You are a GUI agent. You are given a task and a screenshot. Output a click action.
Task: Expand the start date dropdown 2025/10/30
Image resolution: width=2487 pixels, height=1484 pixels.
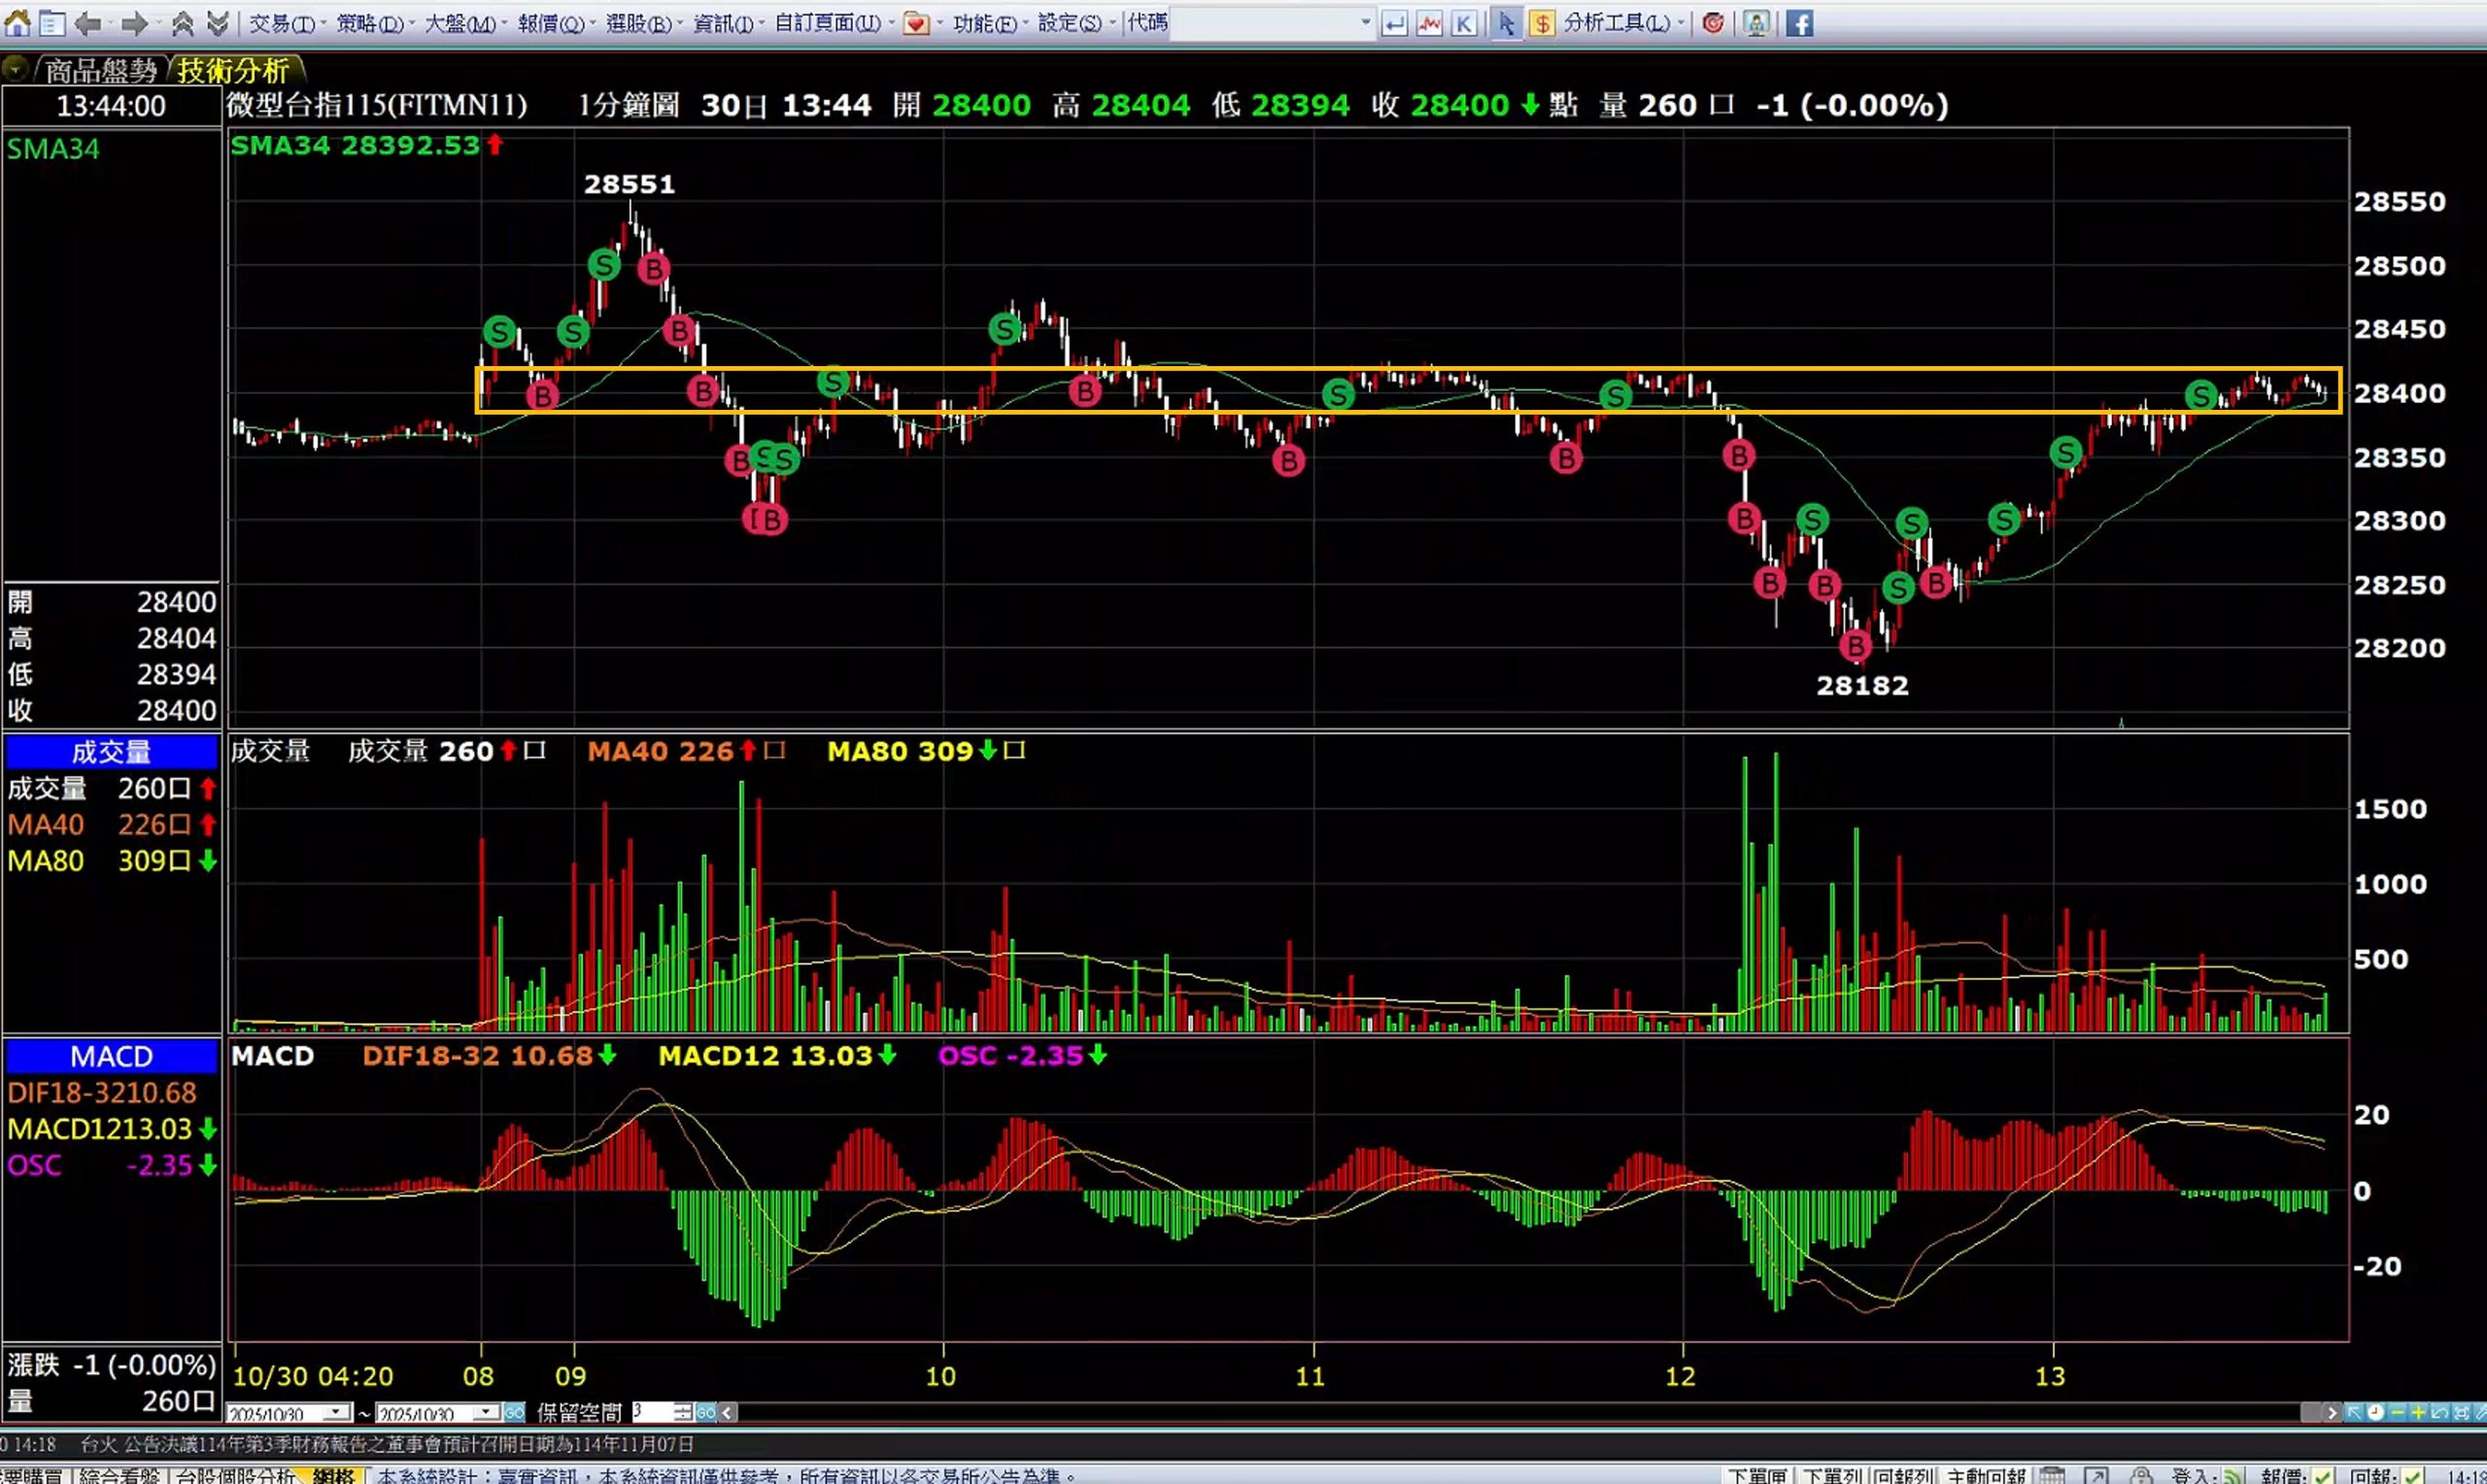(338, 1413)
